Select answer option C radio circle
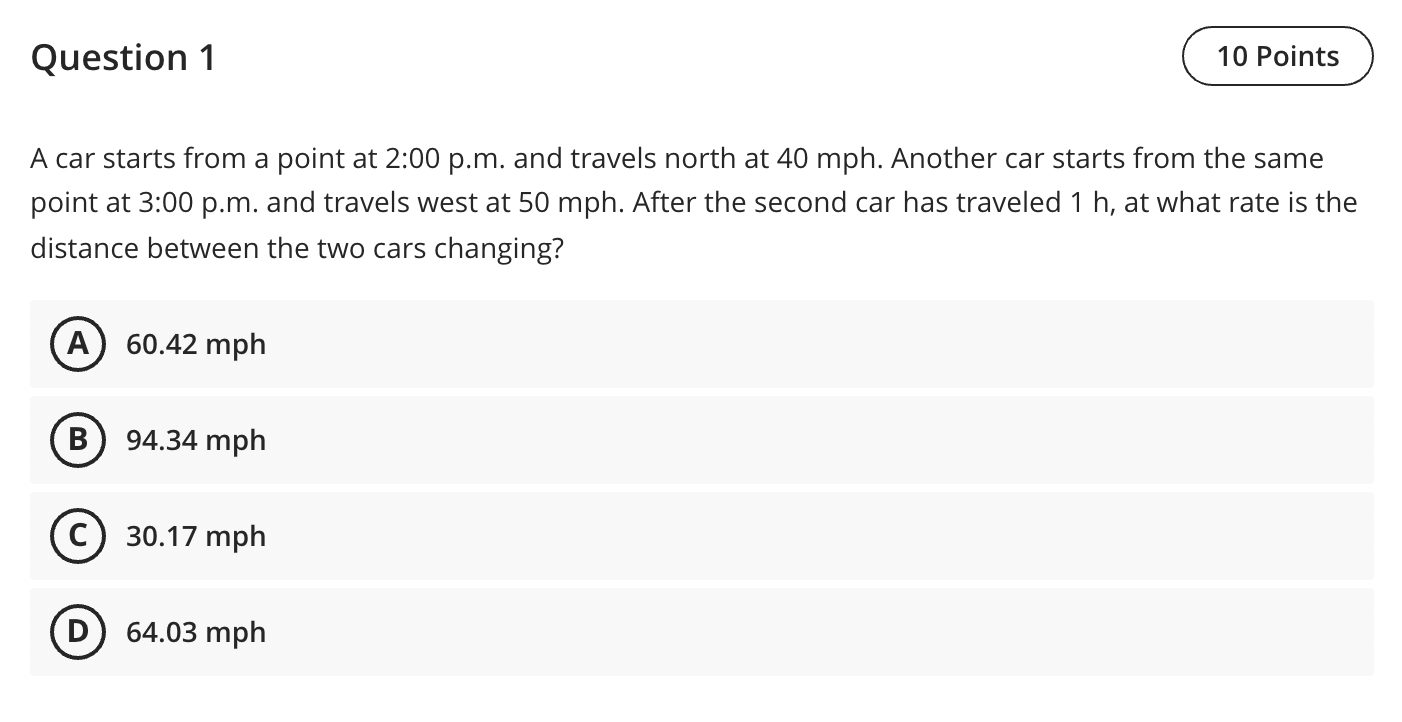 77,536
